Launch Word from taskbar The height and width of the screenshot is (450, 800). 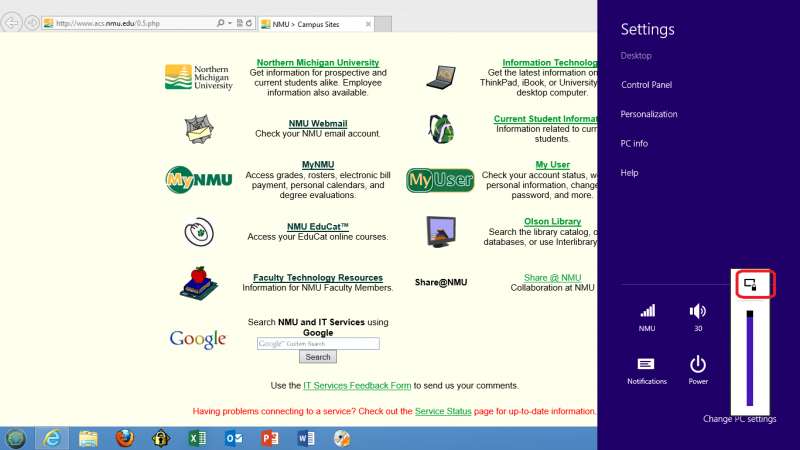tap(306, 438)
